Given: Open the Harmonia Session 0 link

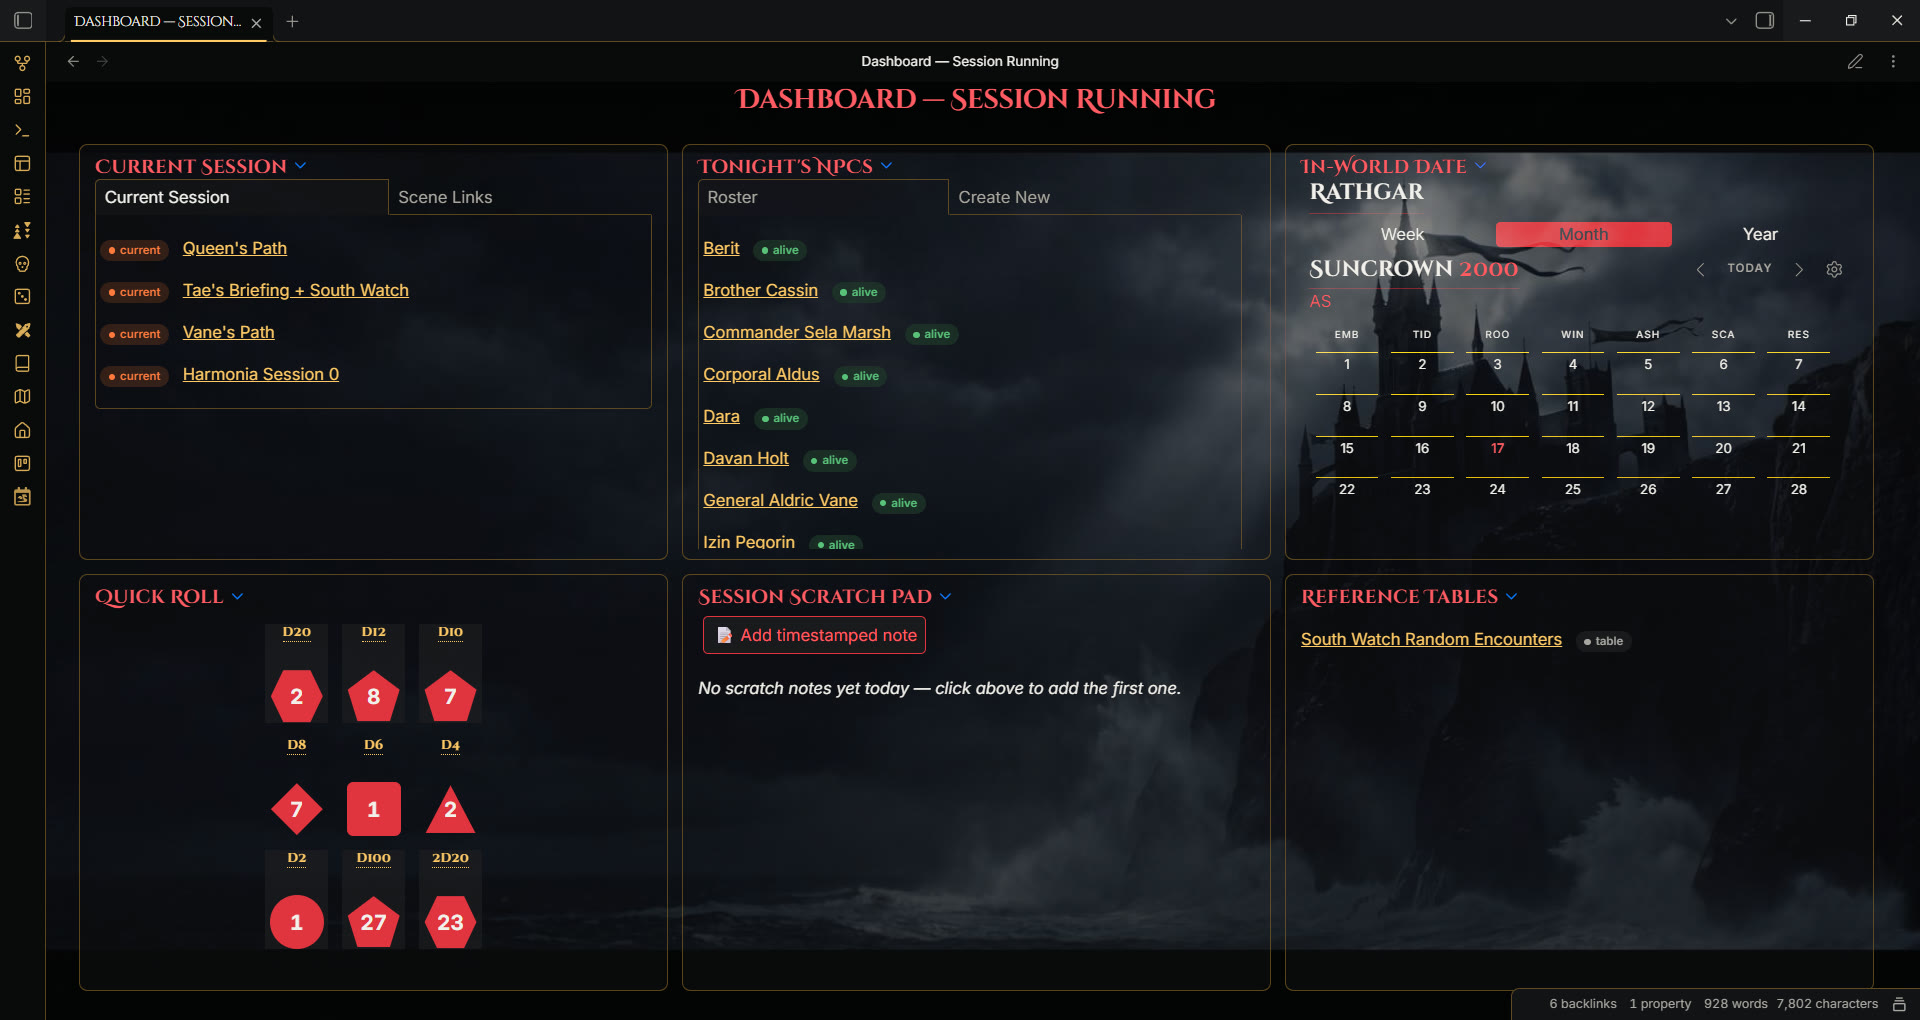Looking at the screenshot, I should click(x=261, y=374).
